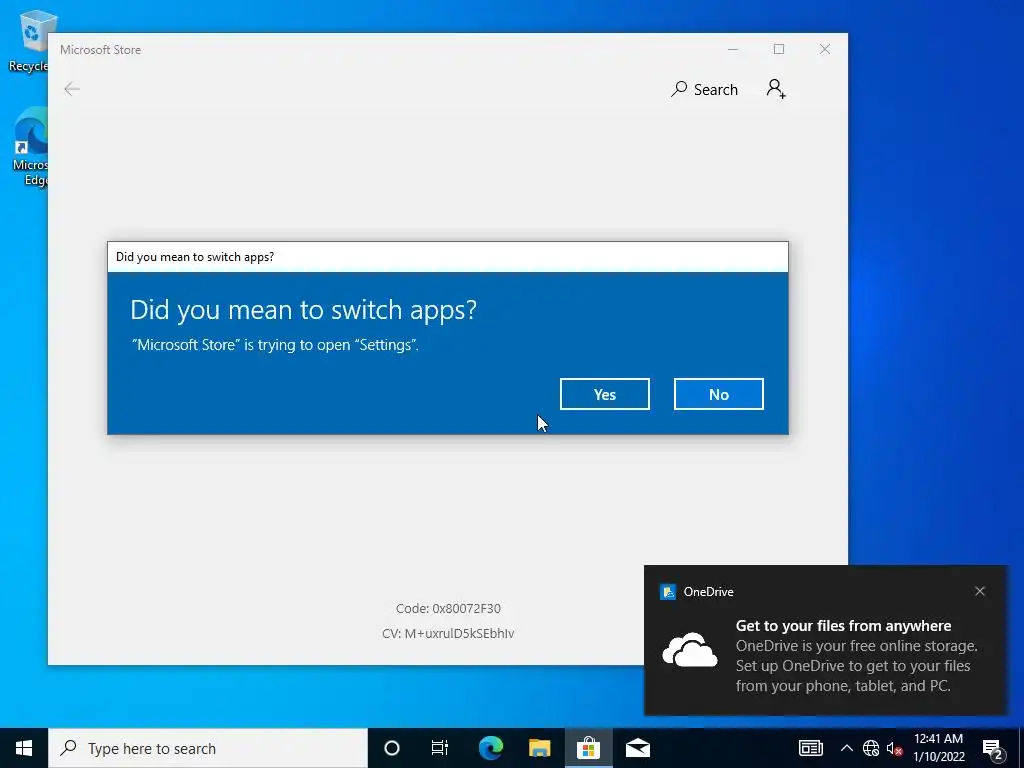Click the muted volume icon
Screen dimensions: 1024x768
tap(894, 748)
